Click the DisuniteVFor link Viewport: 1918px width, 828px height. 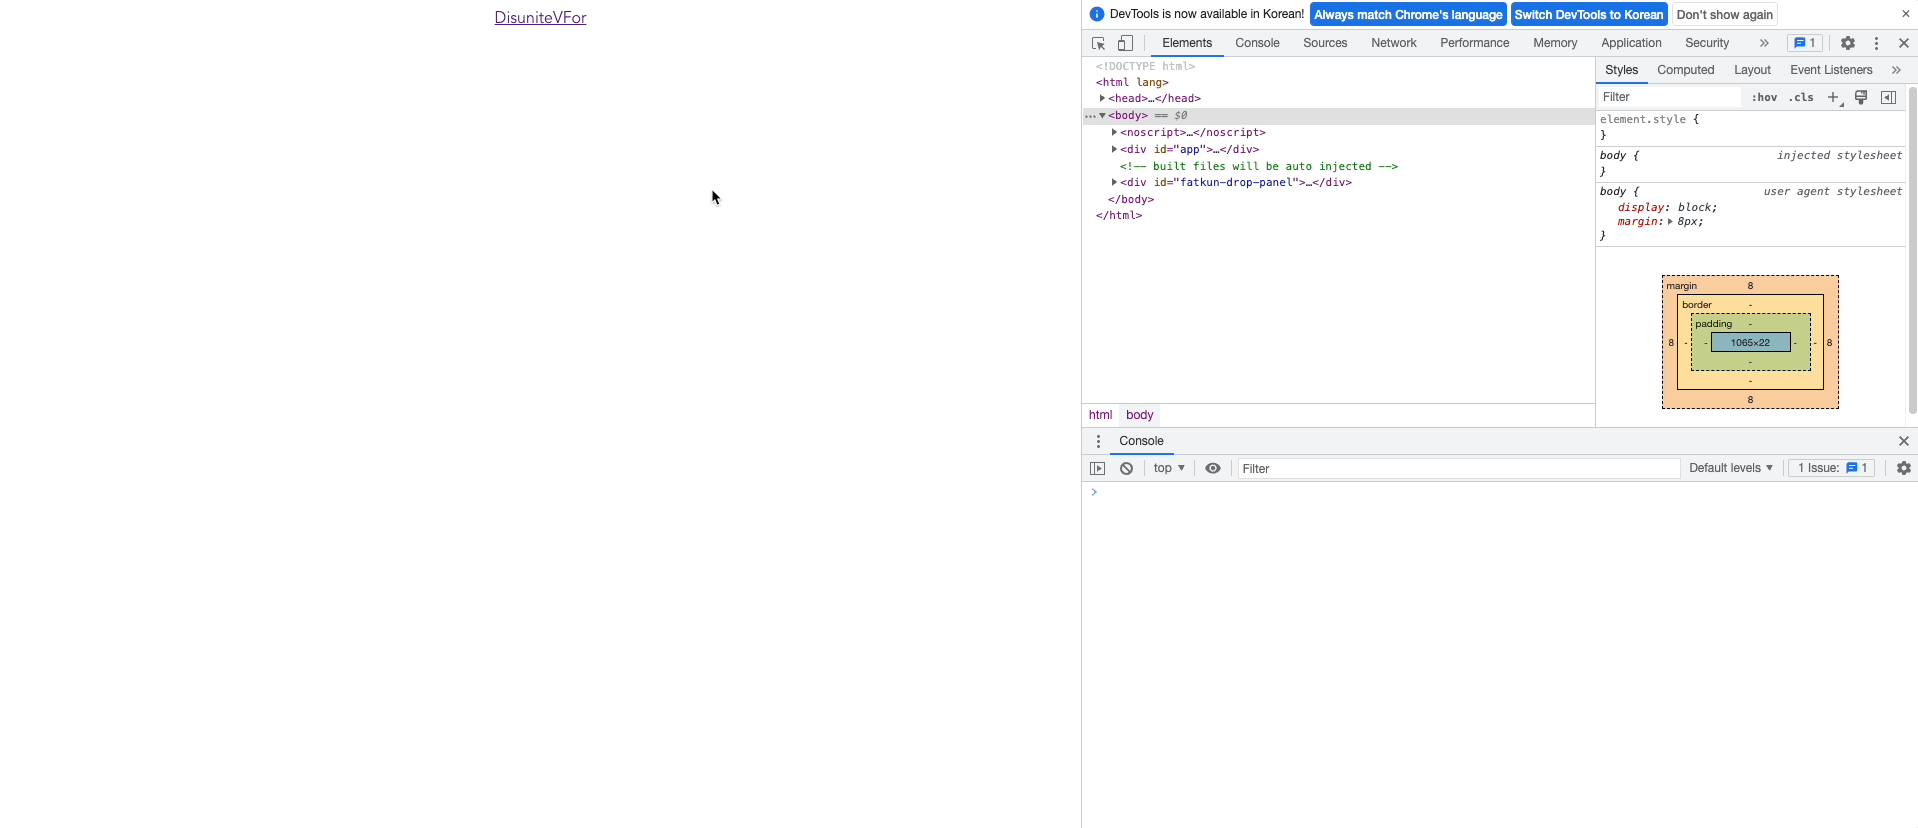tap(540, 18)
